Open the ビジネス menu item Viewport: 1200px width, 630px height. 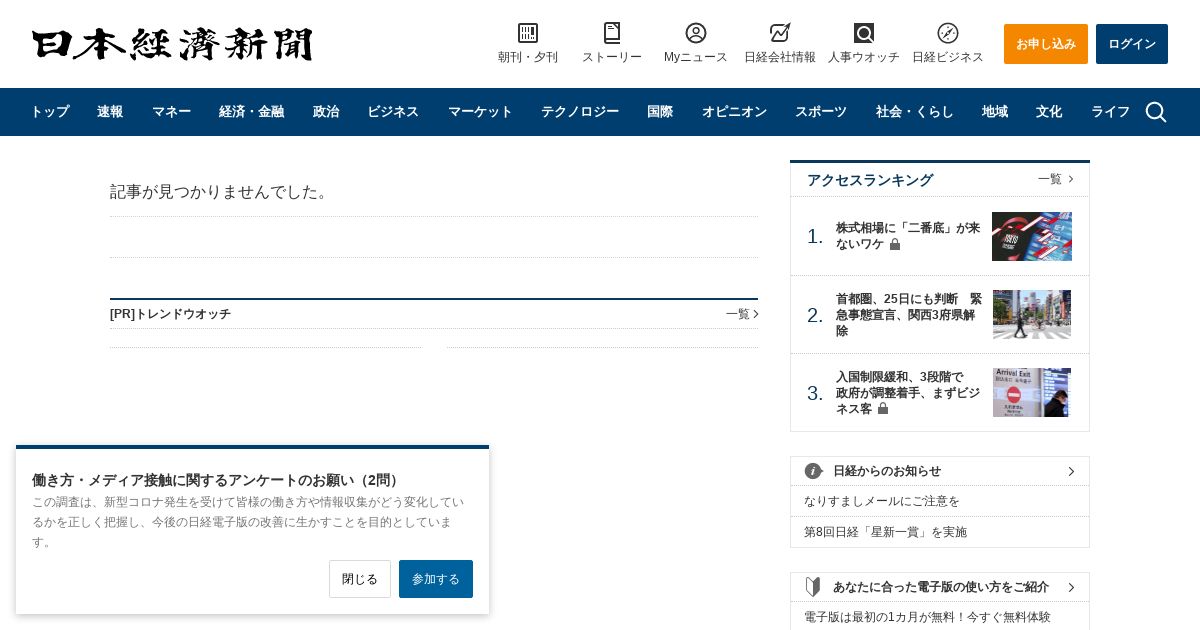[393, 112]
